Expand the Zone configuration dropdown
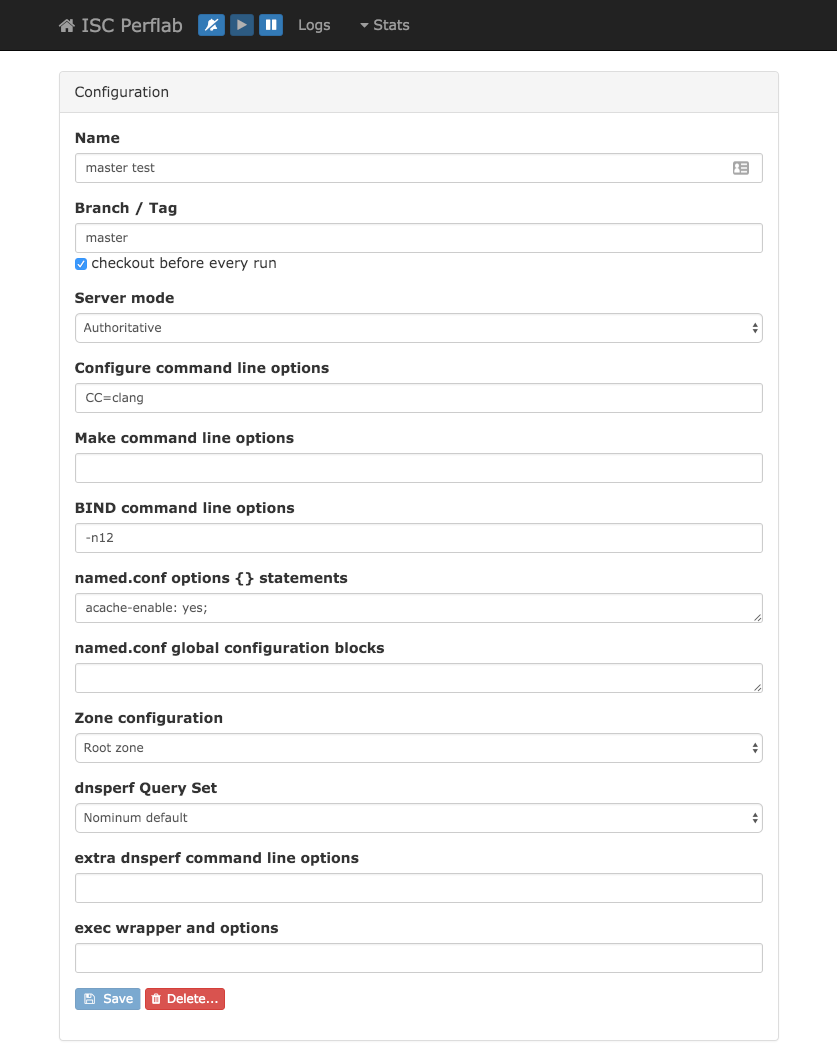Viewport: 837px width, 1061px height. point(418,748)
